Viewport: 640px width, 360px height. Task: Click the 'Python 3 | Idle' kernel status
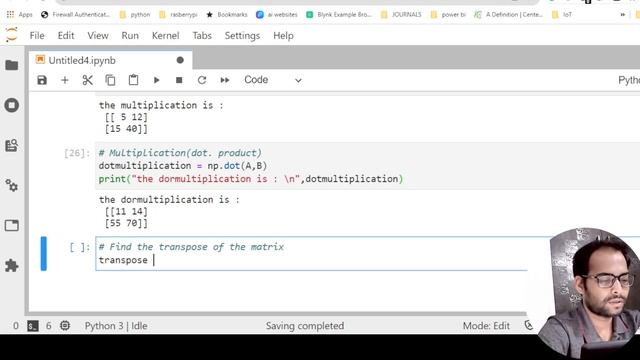[116, 326]
